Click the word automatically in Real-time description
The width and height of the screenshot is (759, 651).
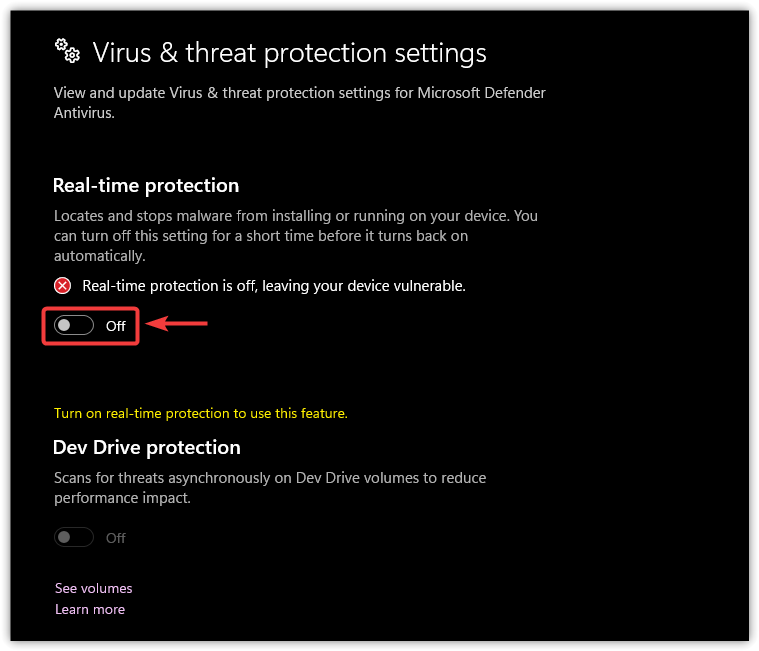click(x=102, y=257)
